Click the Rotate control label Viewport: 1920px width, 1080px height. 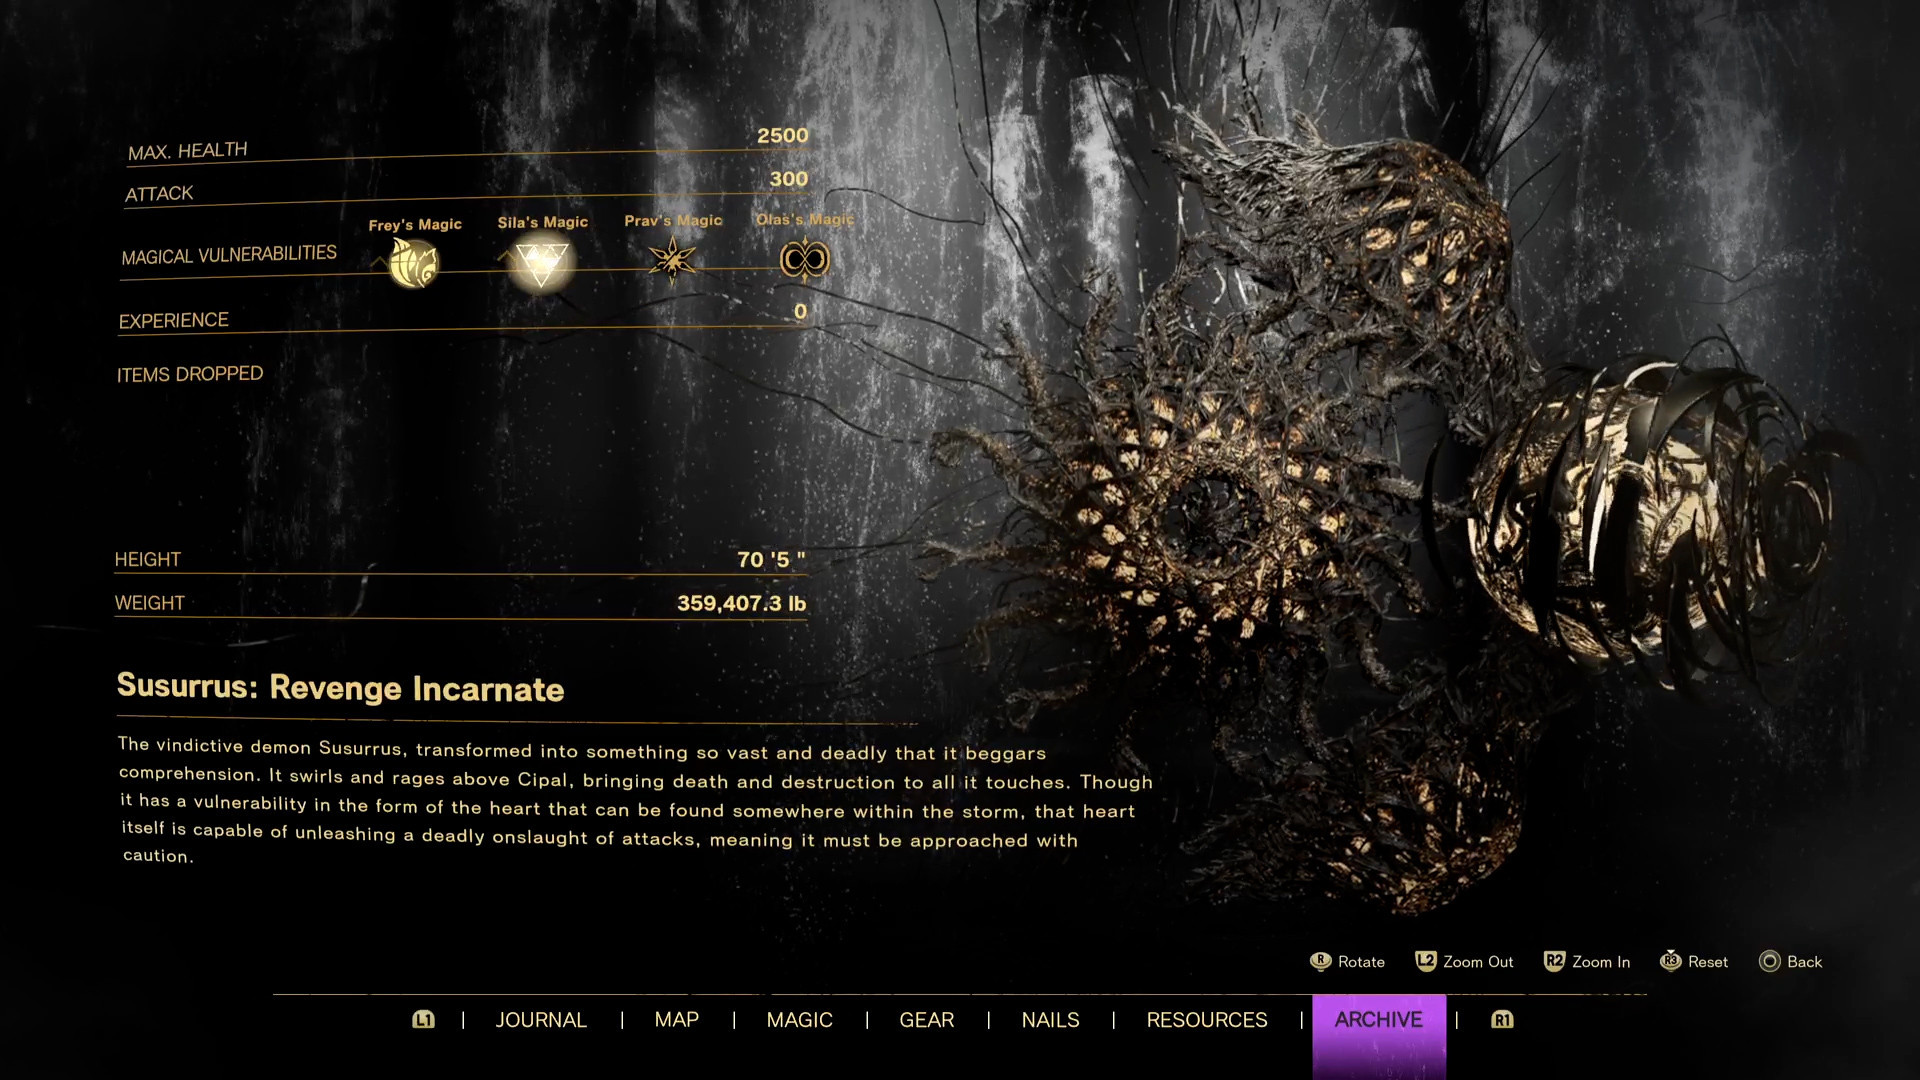point(1361,962)
